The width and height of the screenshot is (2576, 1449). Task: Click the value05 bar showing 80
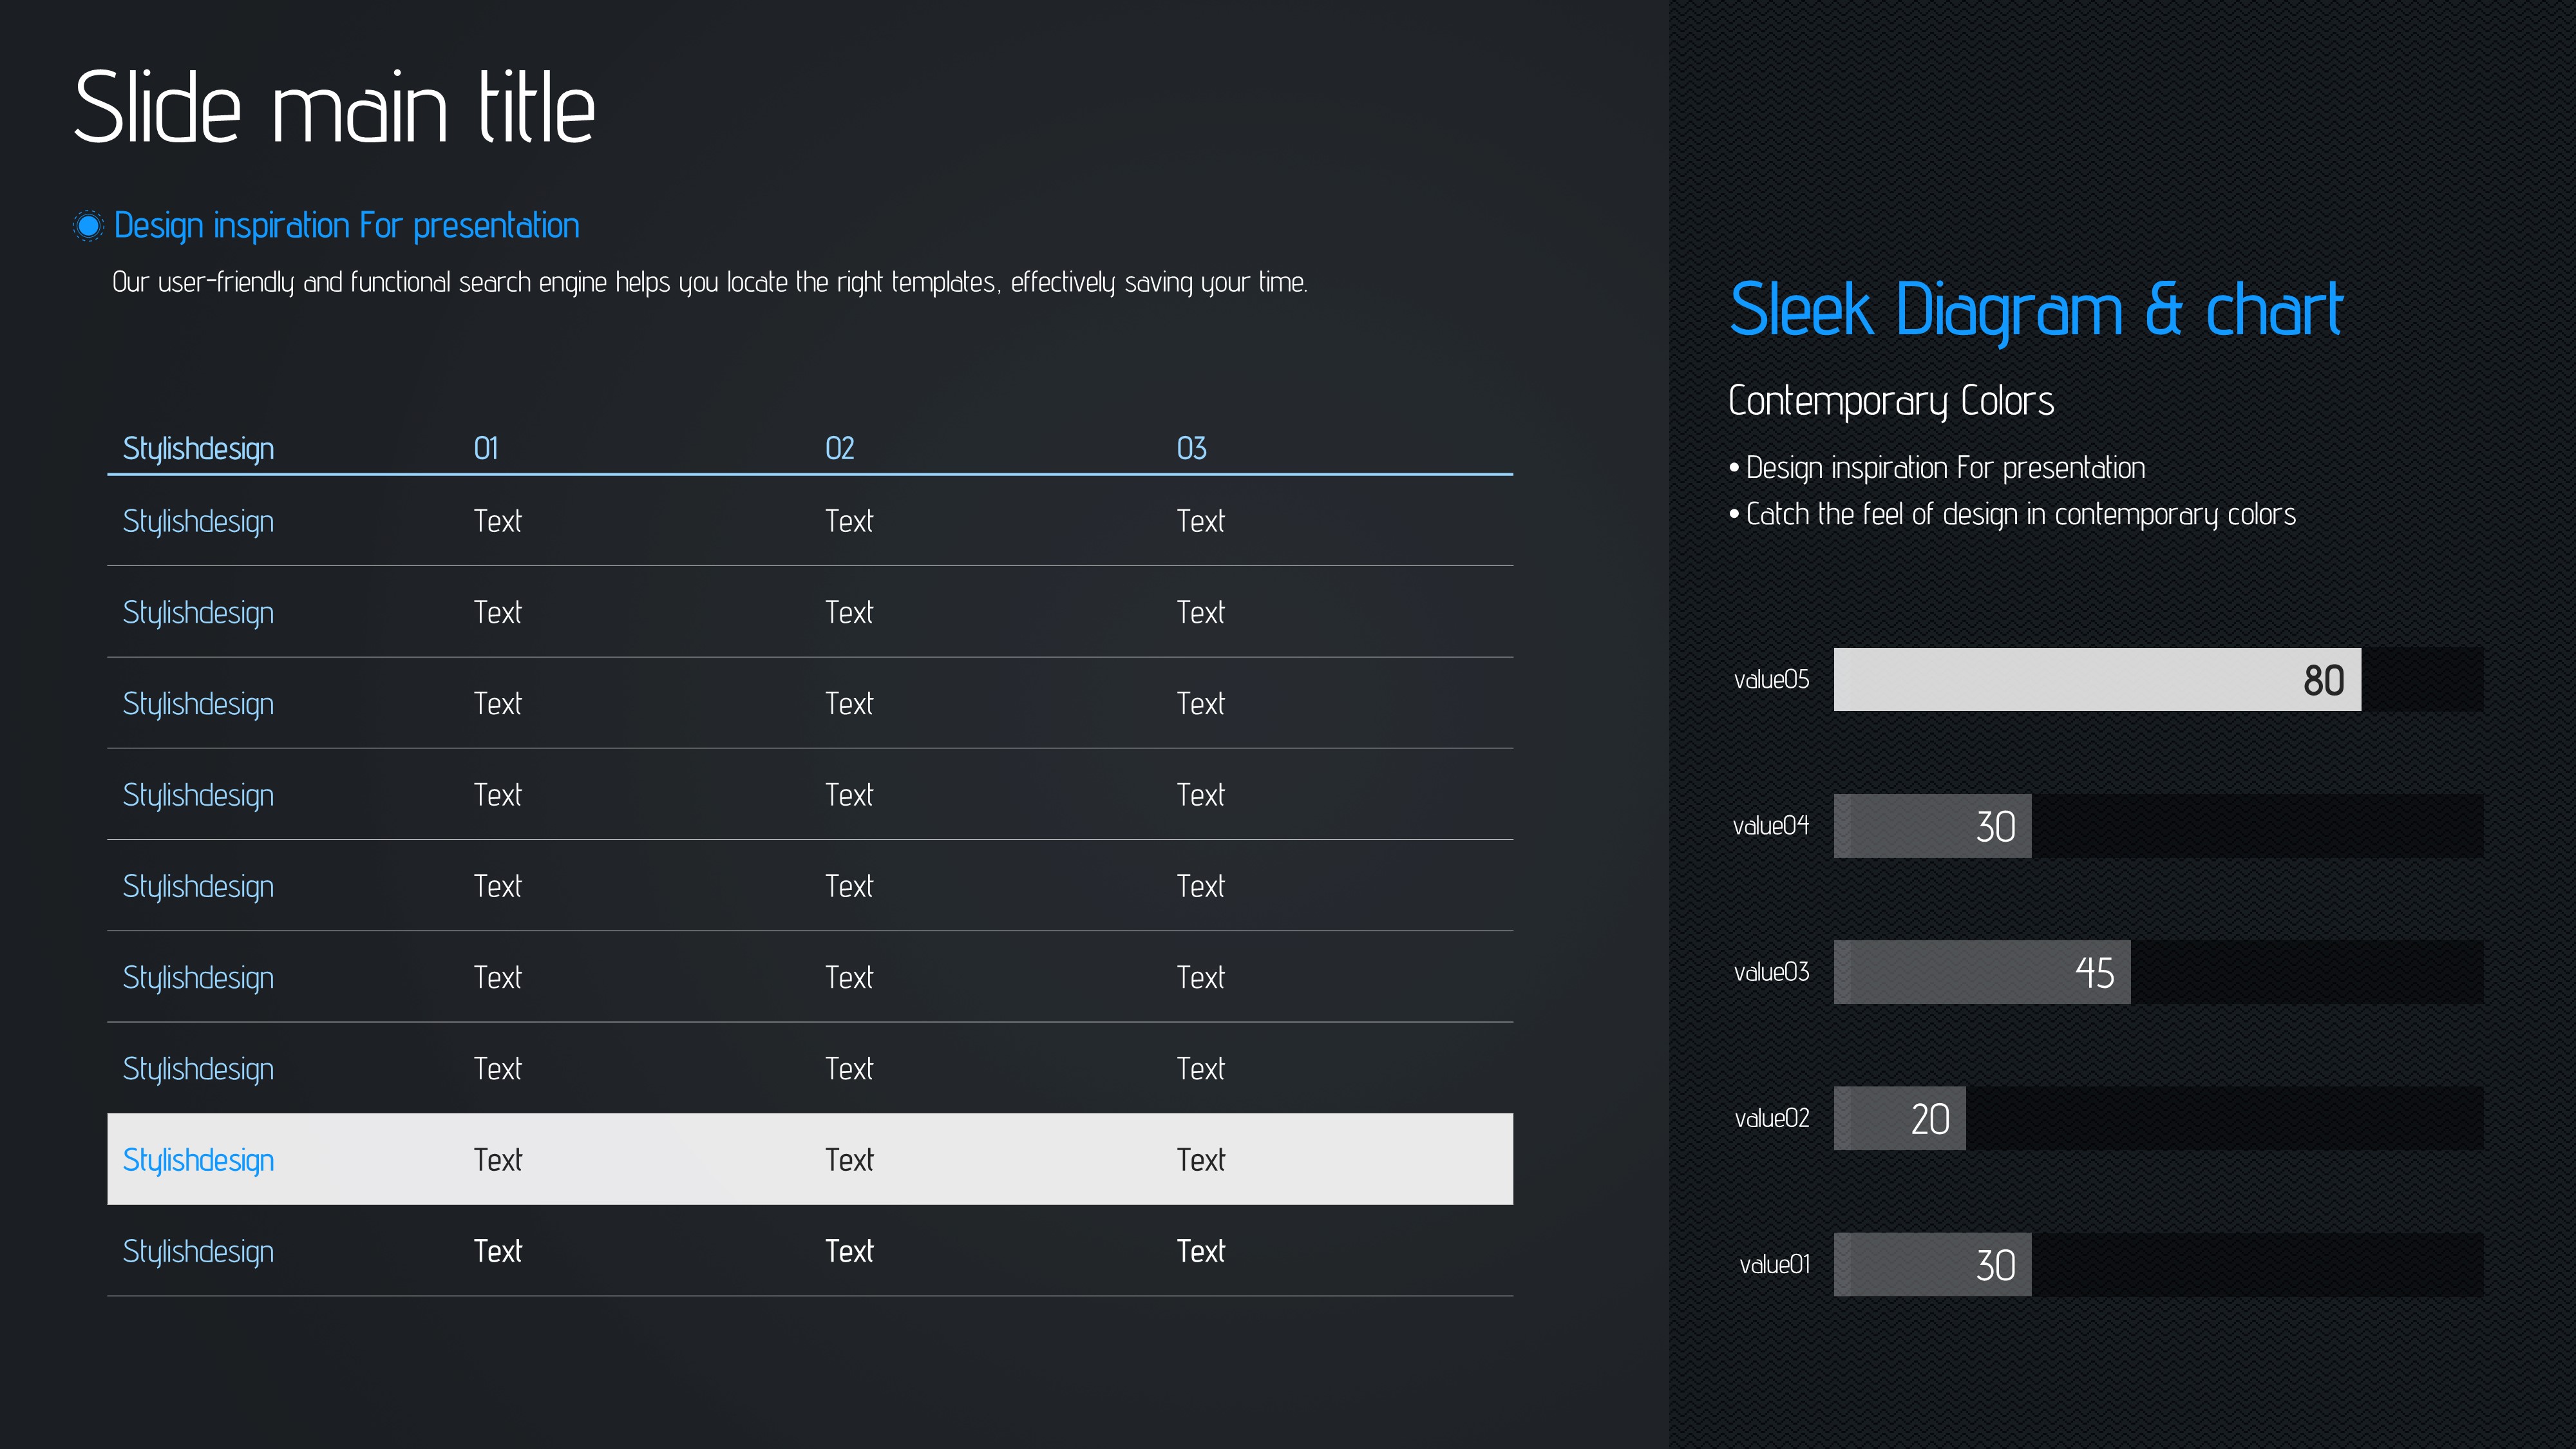(x=2096, y=680)
